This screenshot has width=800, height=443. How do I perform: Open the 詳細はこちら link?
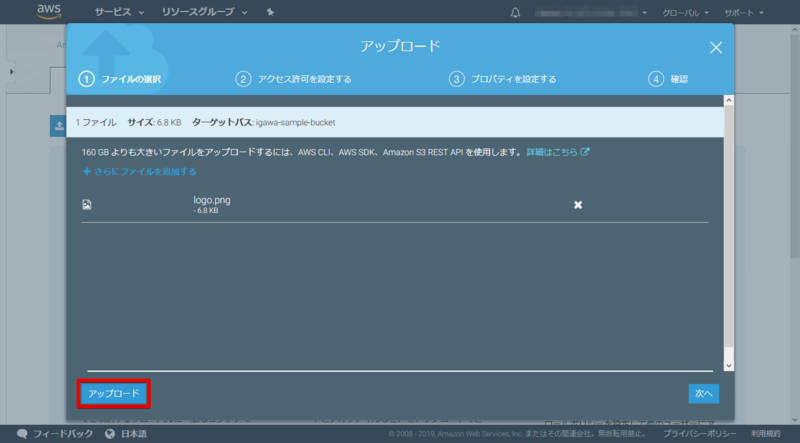(x=558, y=152)
